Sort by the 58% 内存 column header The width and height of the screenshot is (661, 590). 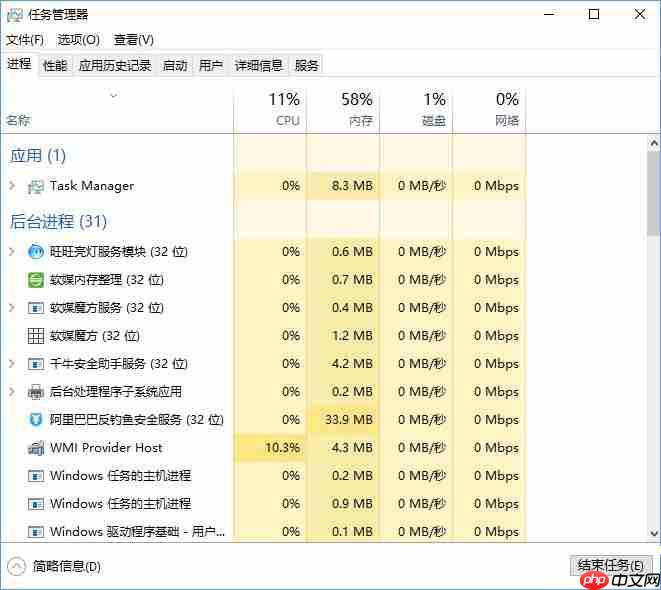pos(343,109)
